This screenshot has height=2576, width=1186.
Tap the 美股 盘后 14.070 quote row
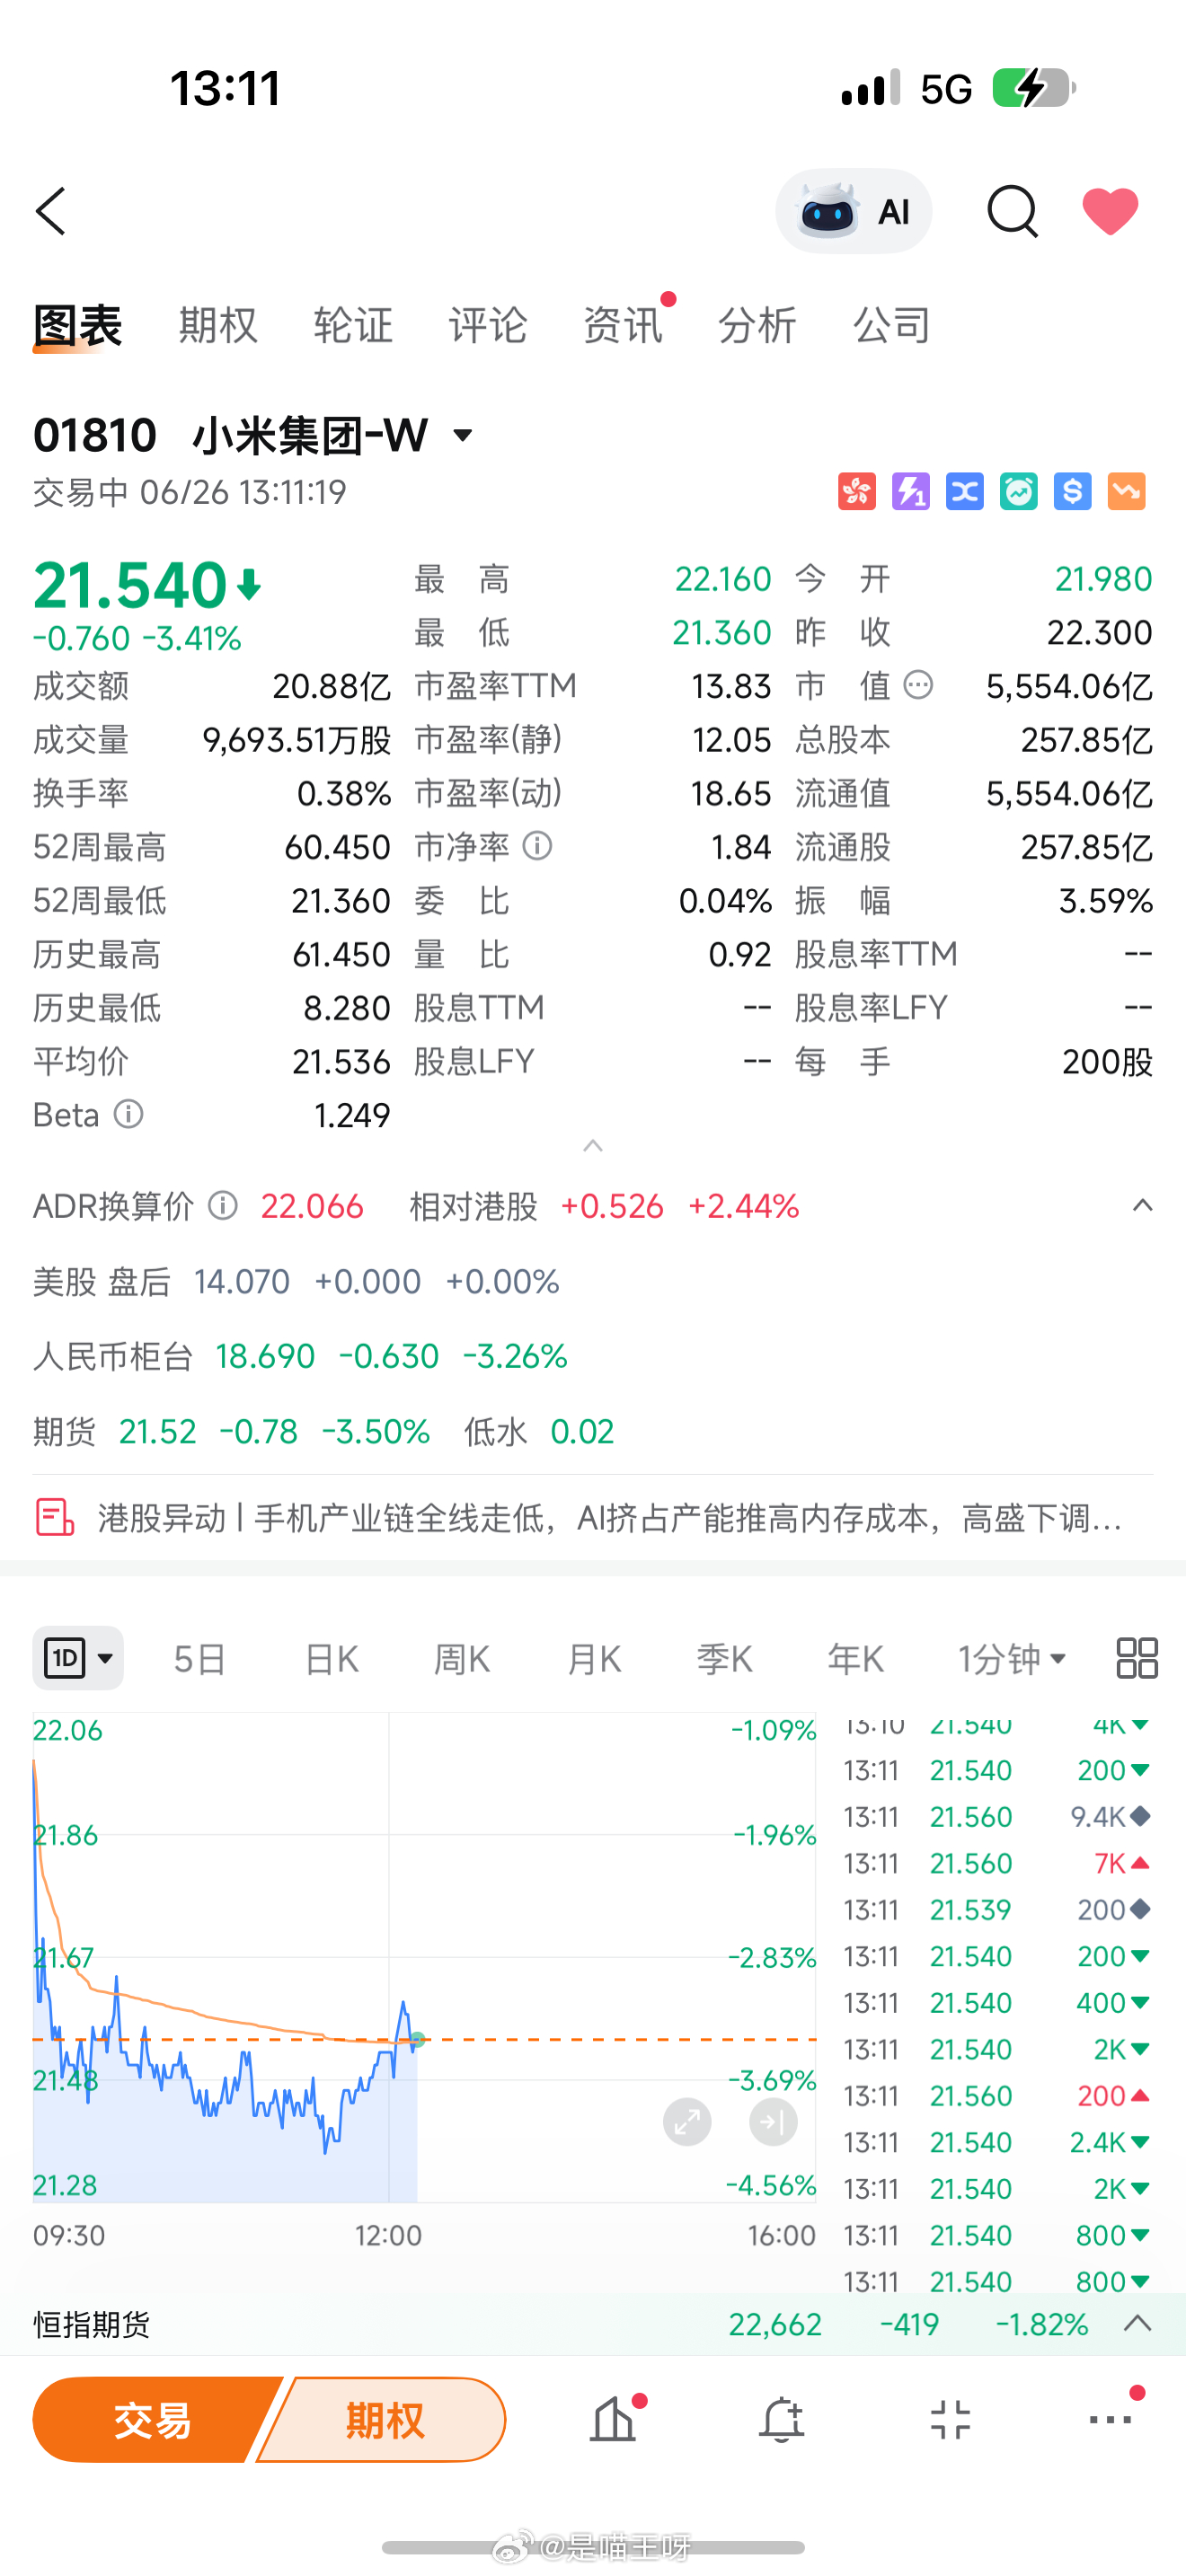click(296, 1281)
